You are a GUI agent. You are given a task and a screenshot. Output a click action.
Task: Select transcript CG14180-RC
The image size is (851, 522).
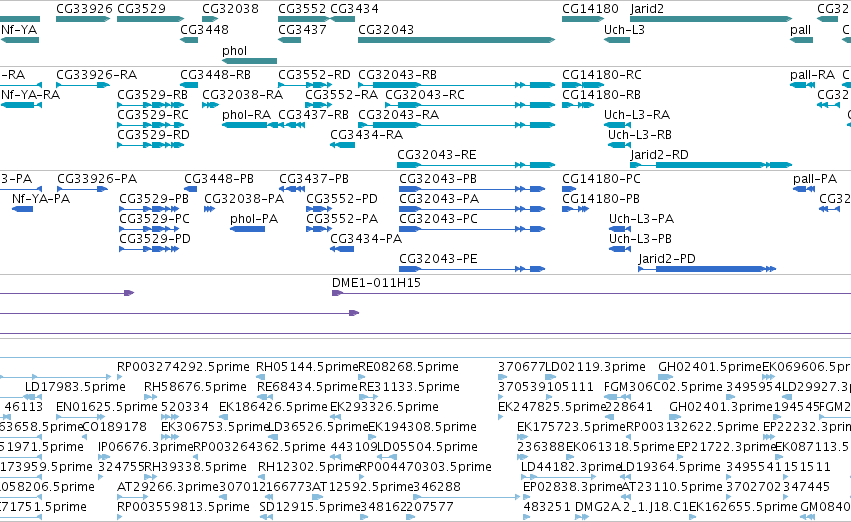pos(601,74)
